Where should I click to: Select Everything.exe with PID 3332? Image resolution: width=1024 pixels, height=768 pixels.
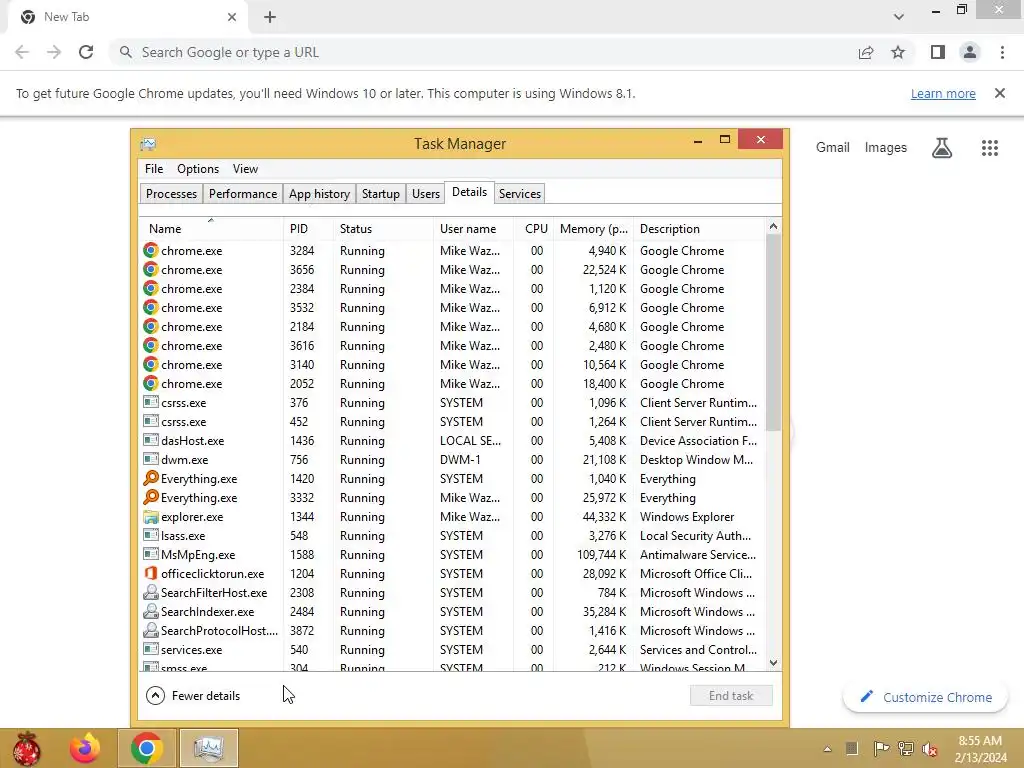(x=452, y=498)
